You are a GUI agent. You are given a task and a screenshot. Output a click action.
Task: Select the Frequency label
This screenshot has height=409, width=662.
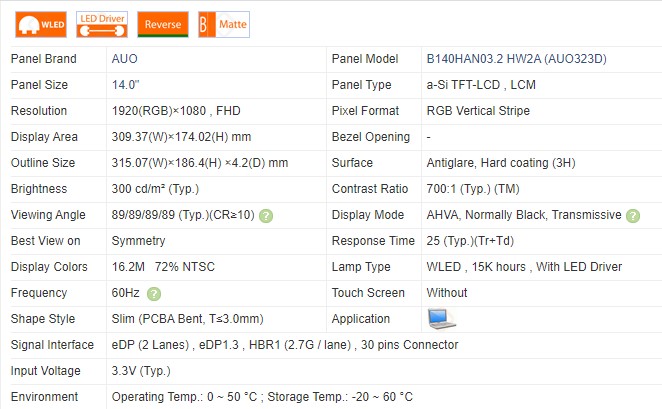[39, 293]
